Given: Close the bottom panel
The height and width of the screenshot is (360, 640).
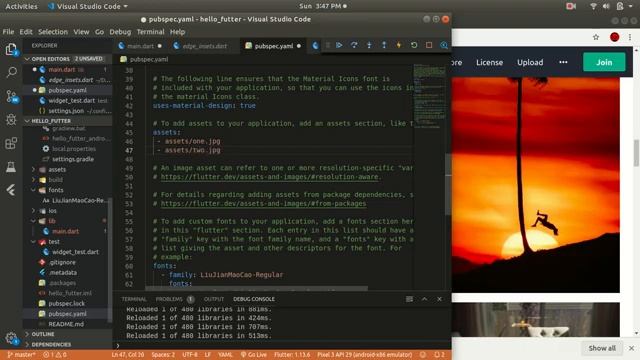Looking at the screenshot, I should click(x=440, y=299).
